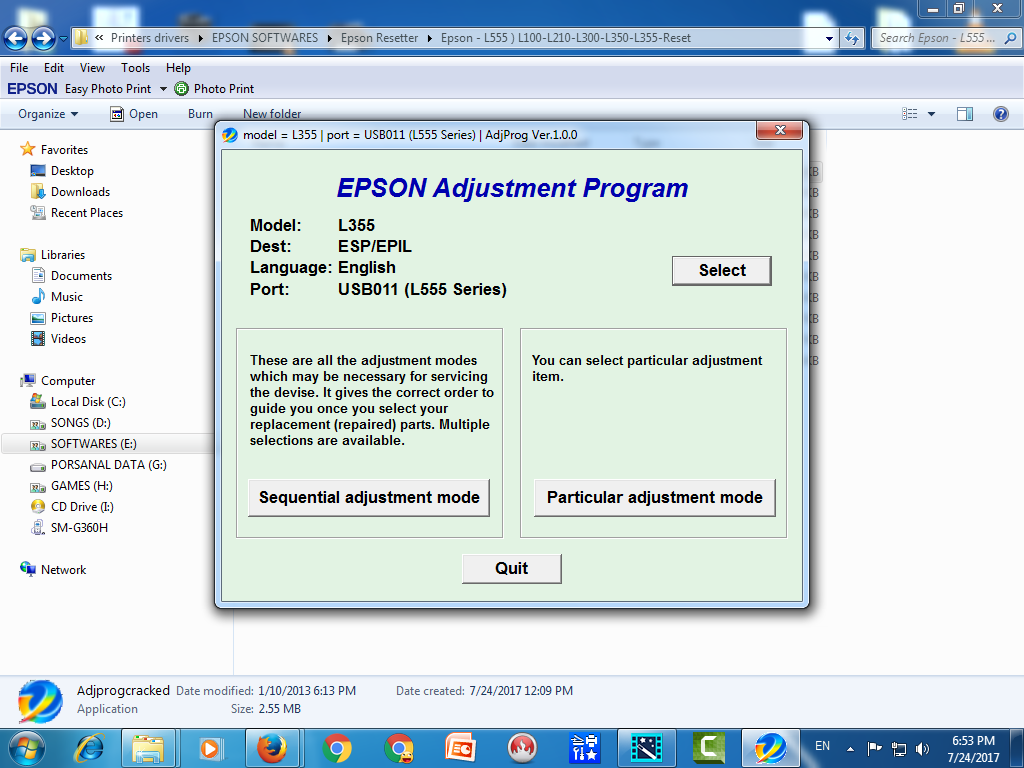Select Recent Places in navigation pane
This screenshot has width=1024, height=768.
click(x=87, y=212)
